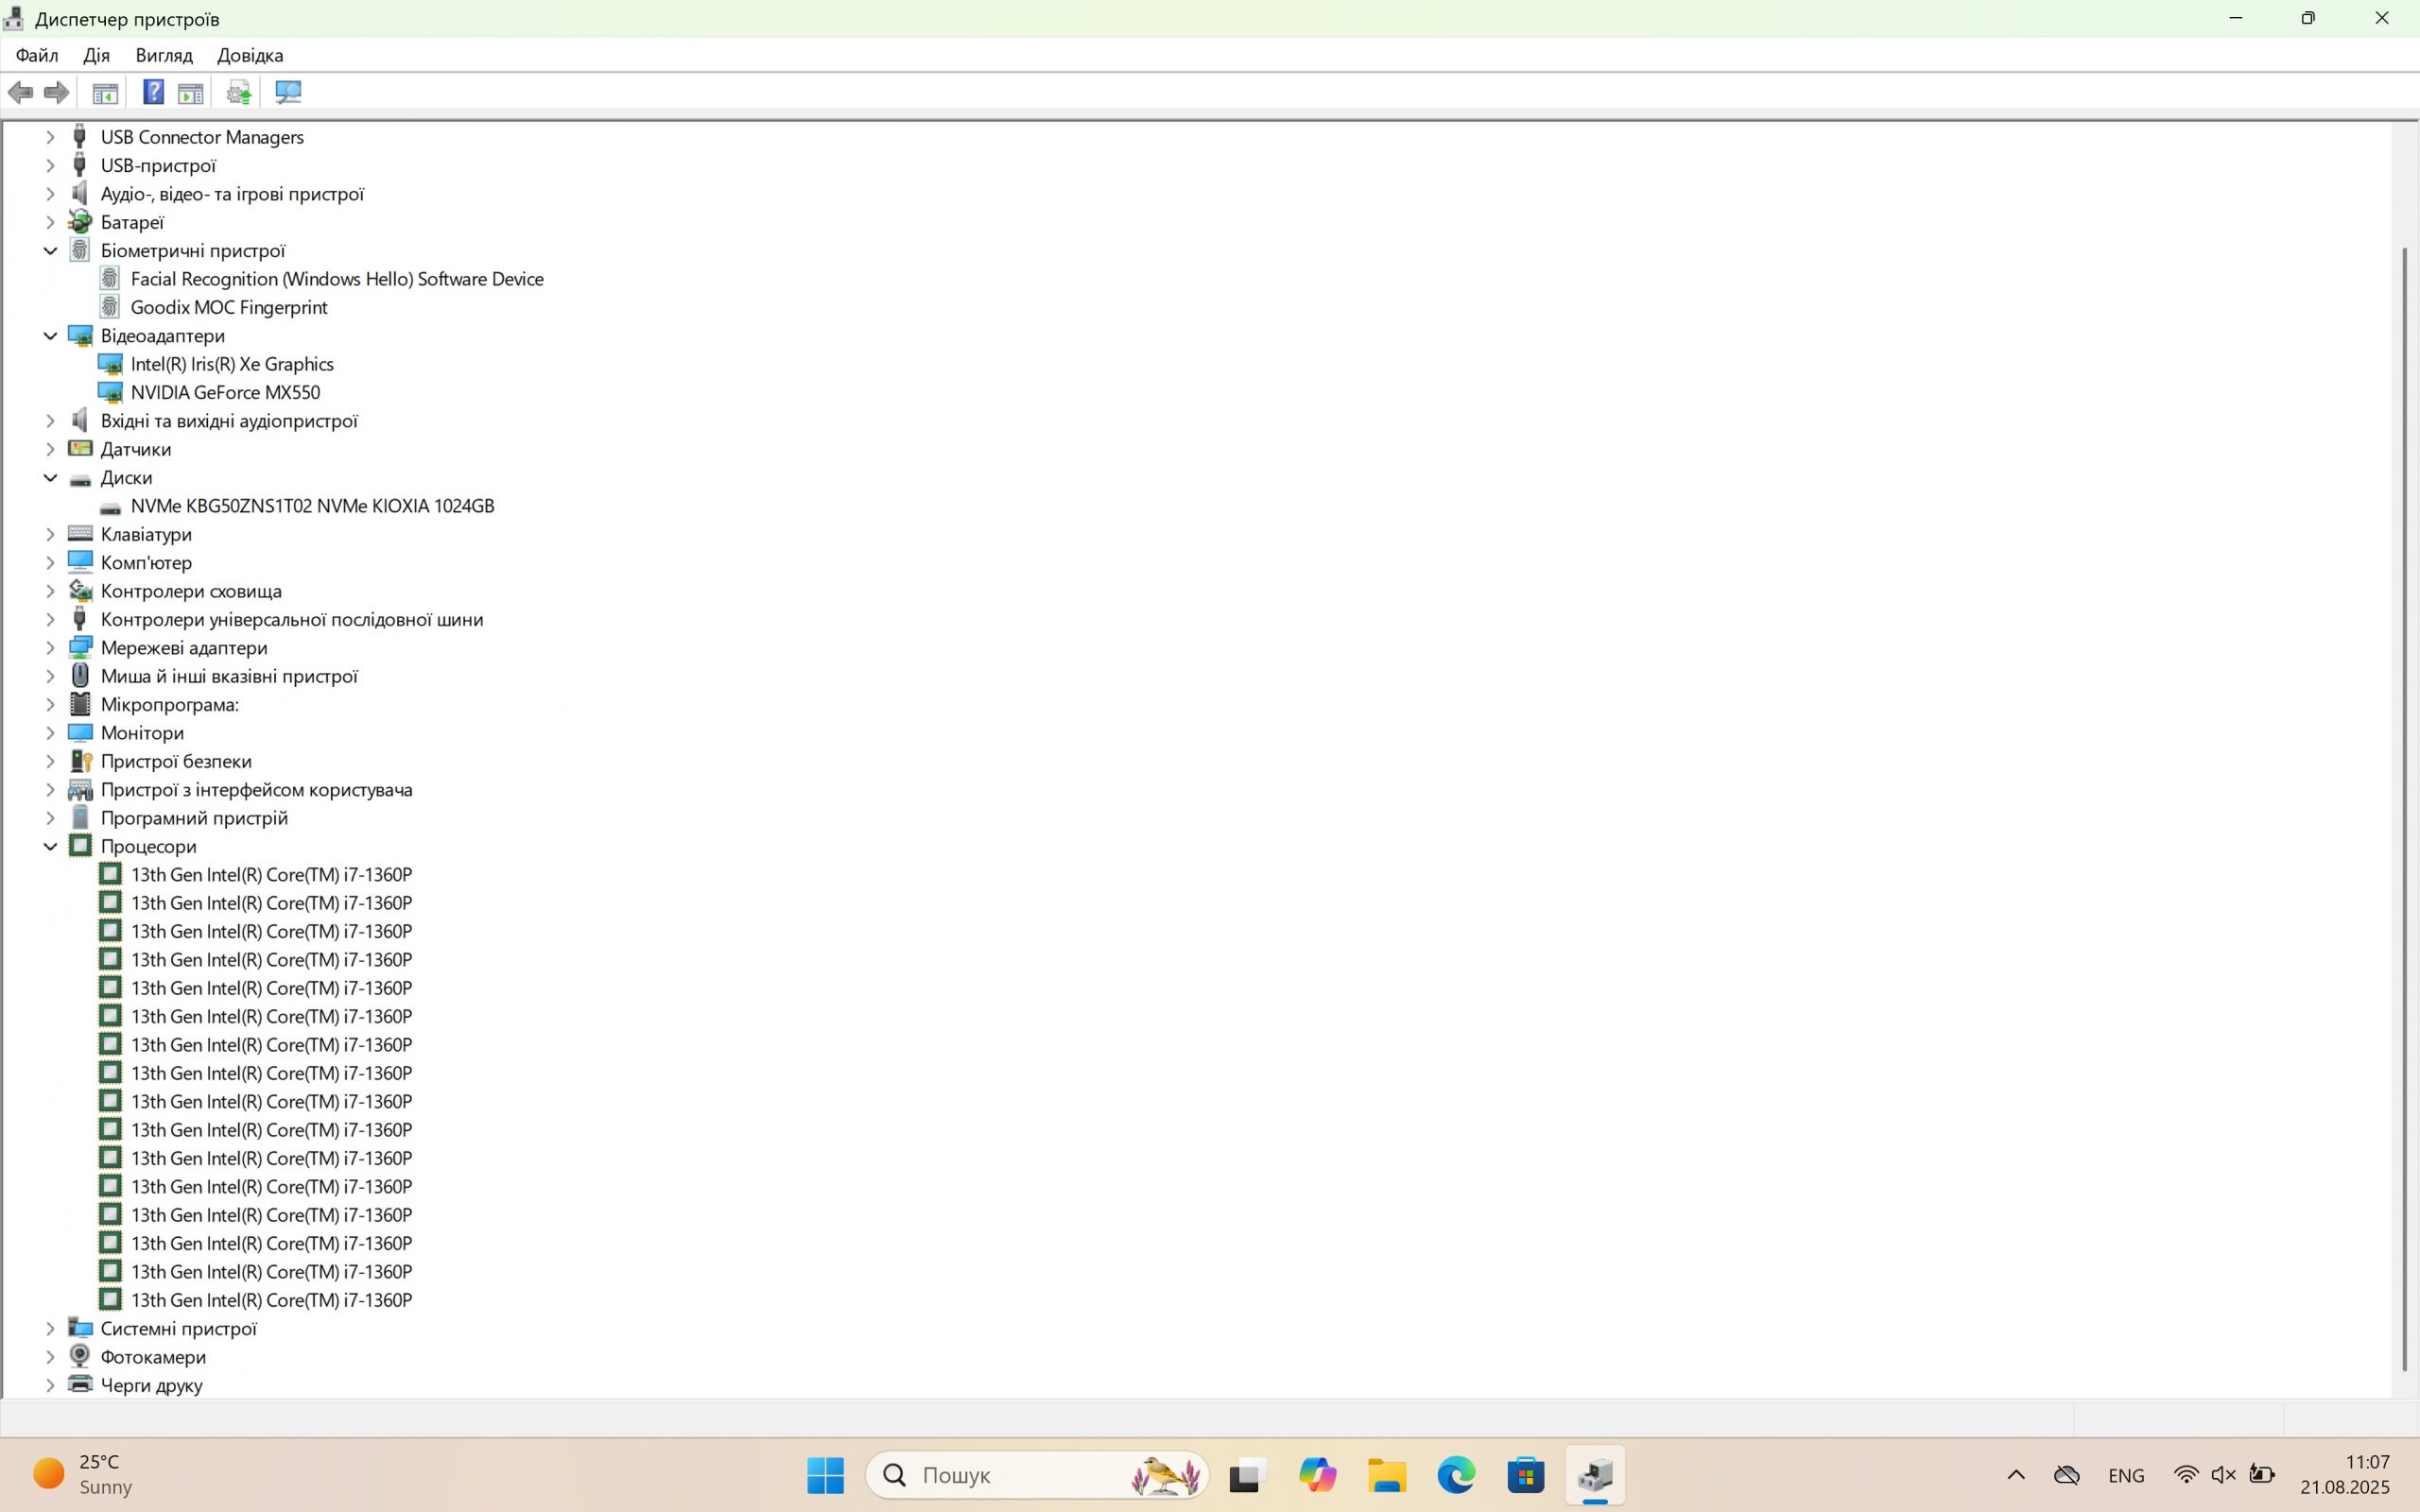Click the Пошук taskbar search box
This screenshot has height=1512, width=2420.
(x=1037, y=1475)
